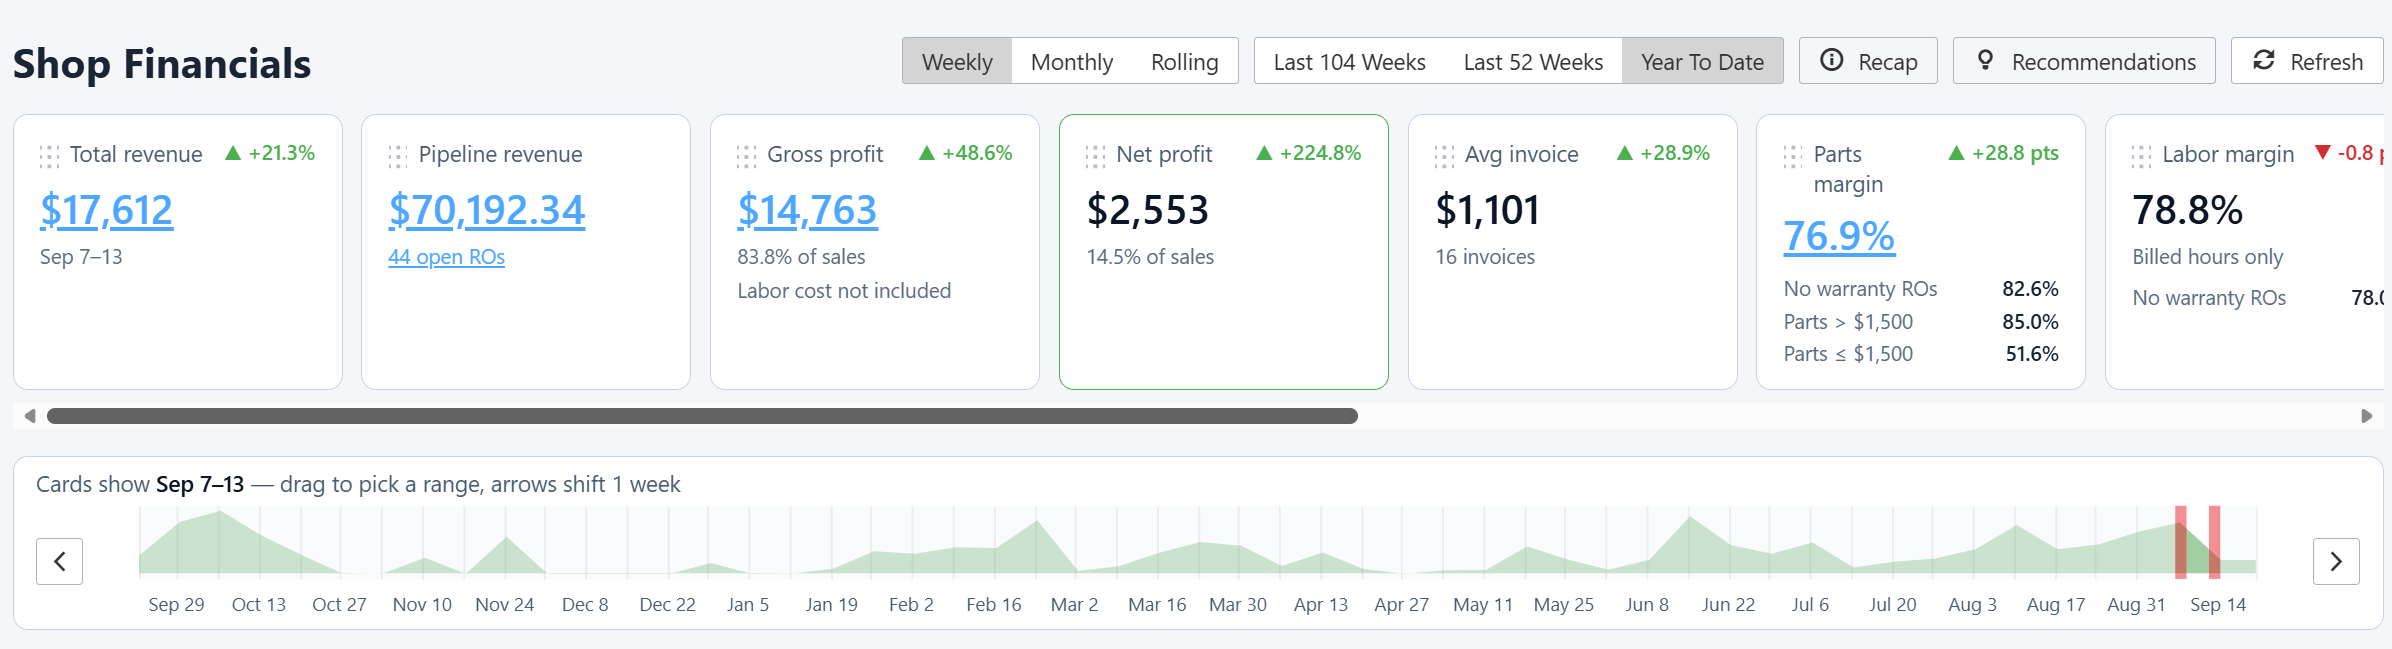
Task: Click the drag handle on Gross profit card
Action: point(747,156)
